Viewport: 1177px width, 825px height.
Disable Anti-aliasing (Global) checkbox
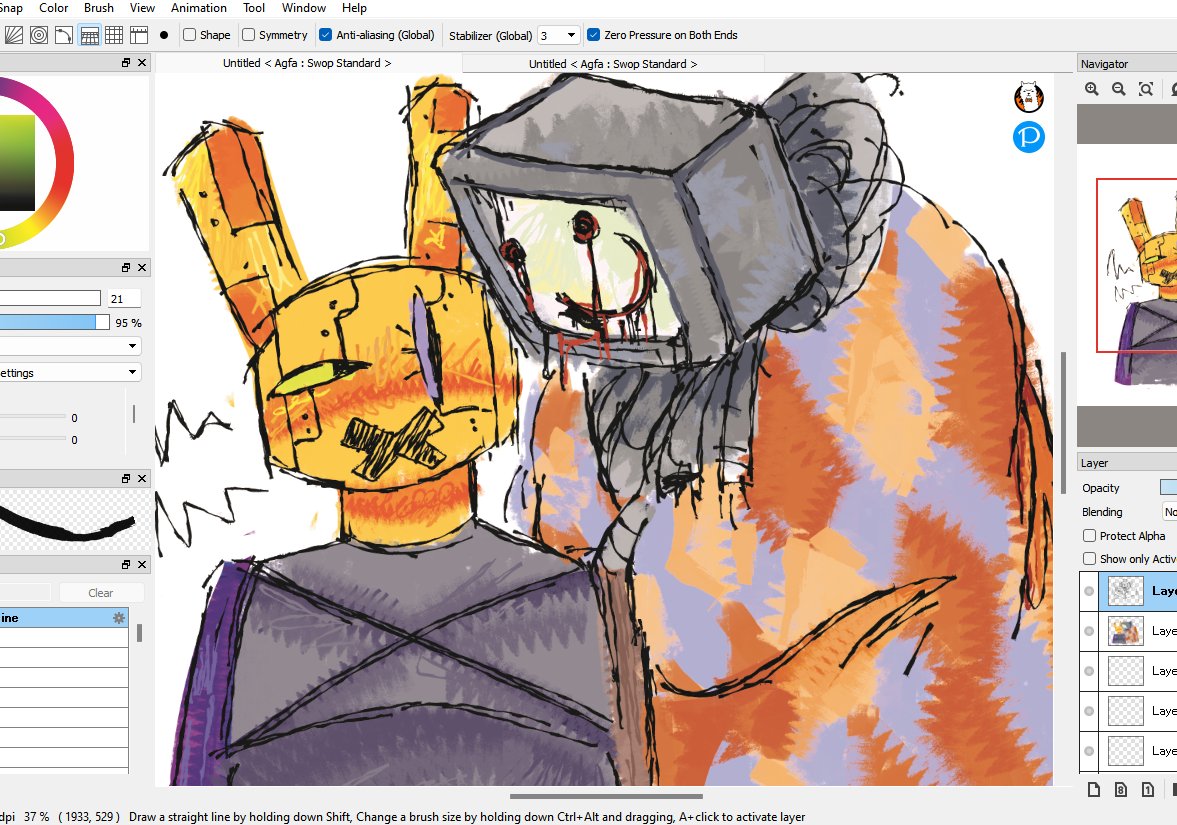326,35
